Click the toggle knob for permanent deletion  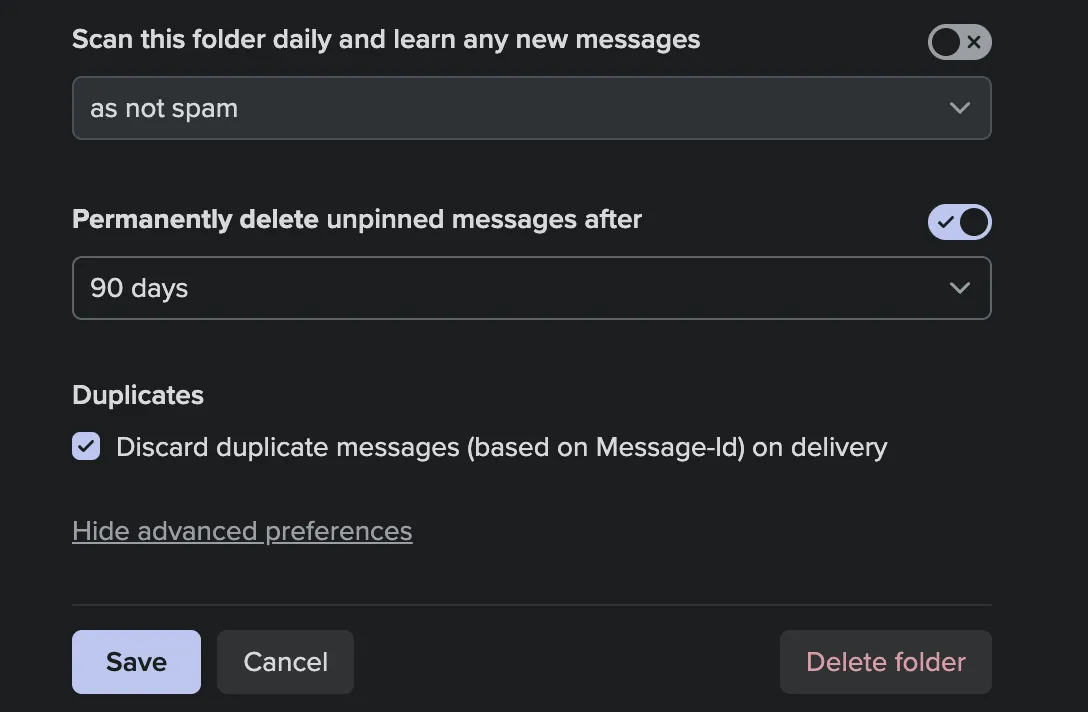pos(974,222)
